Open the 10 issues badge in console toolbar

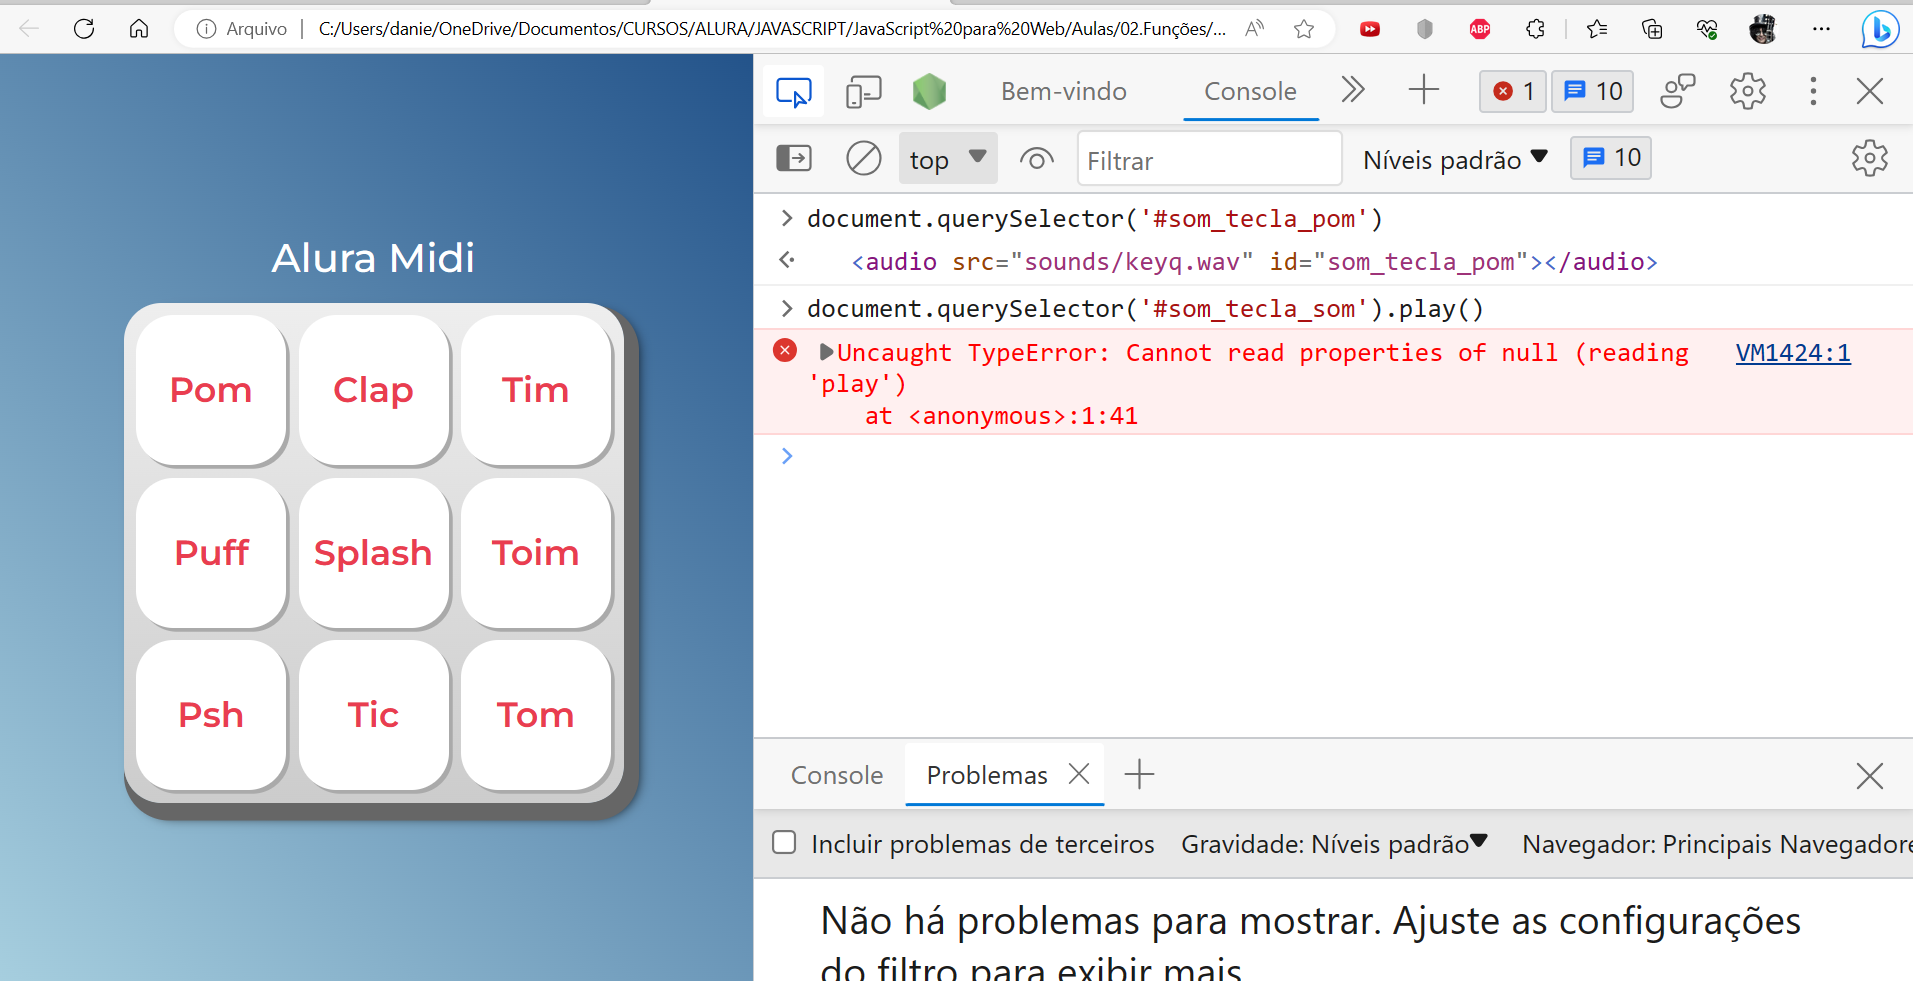(1611, 158)
